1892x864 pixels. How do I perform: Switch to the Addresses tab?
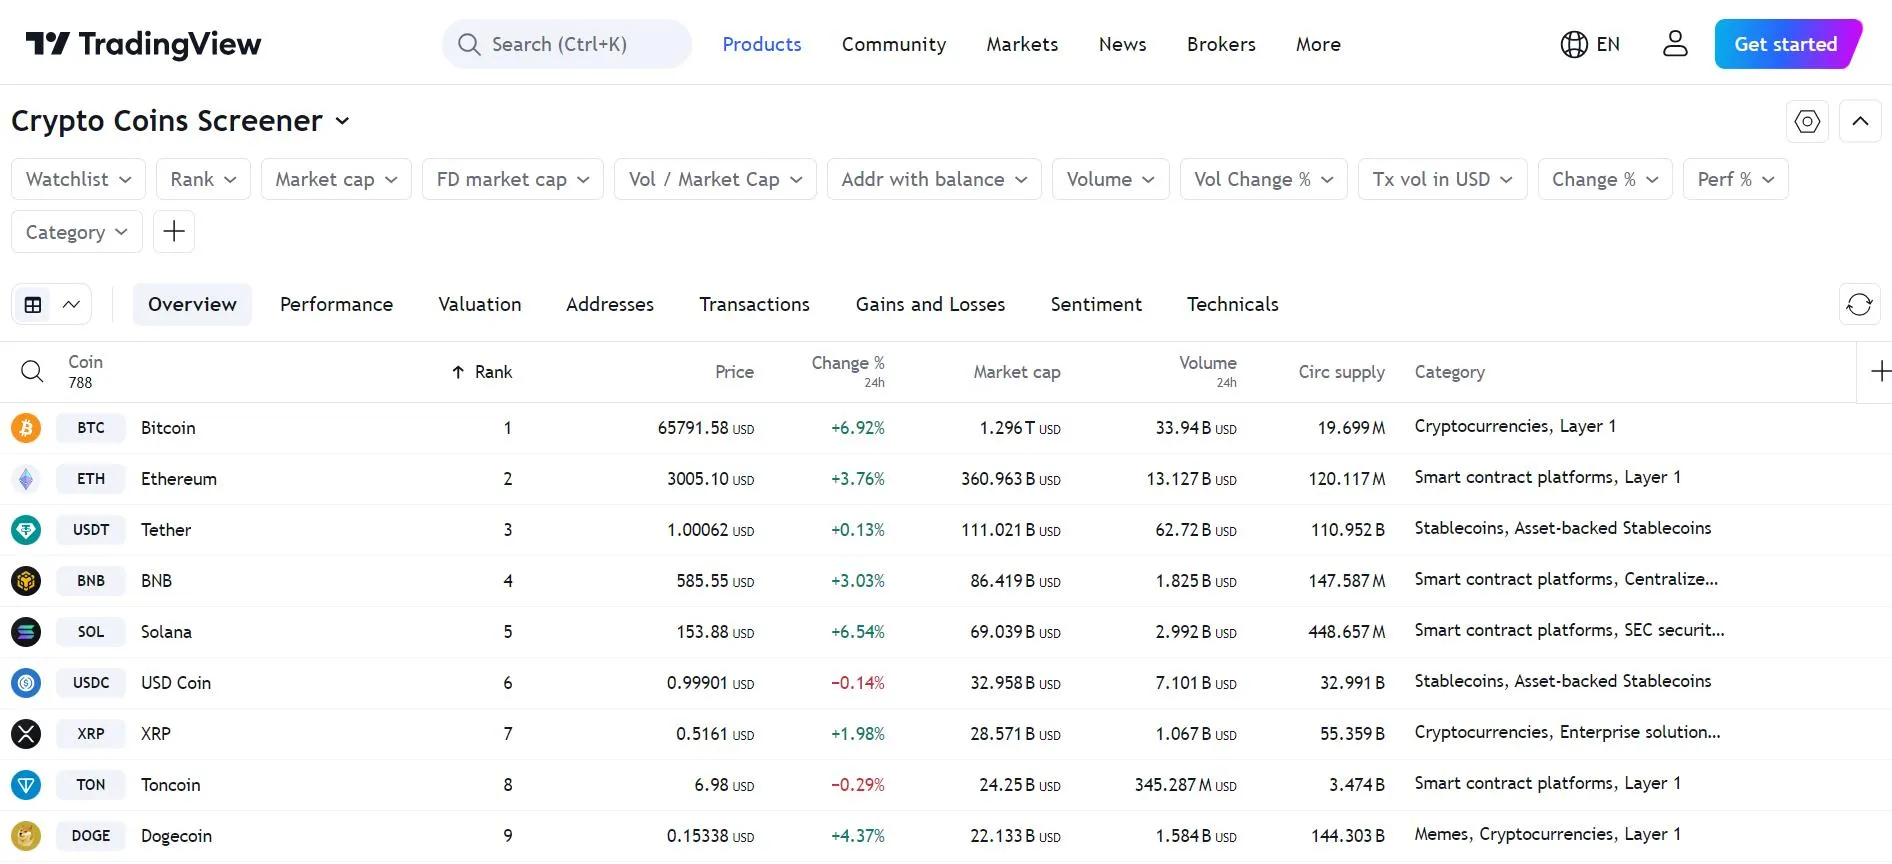coord(610,305)
